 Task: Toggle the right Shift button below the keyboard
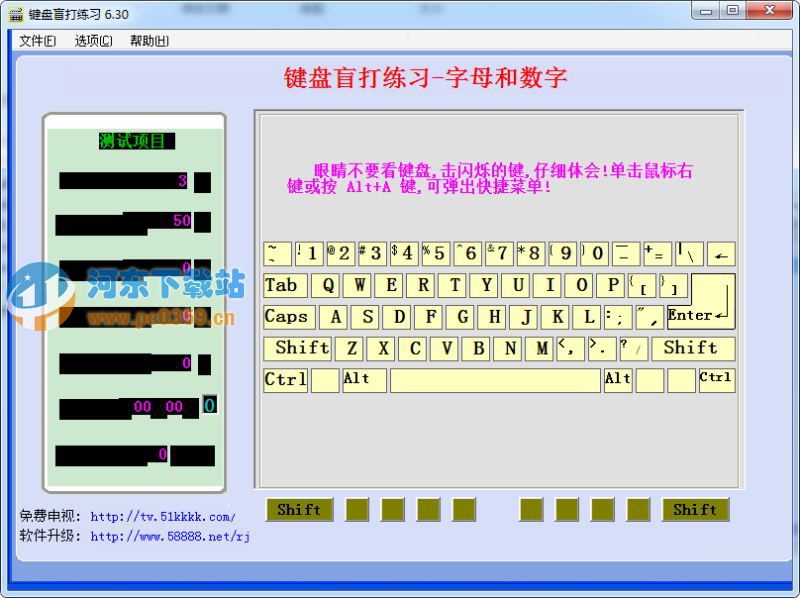[694, 510]
